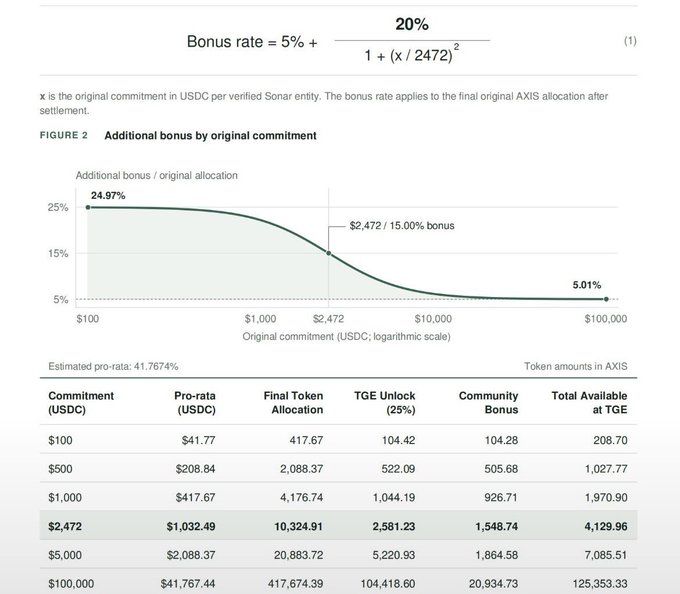Click the highlighted $2,472 commitment cell
Image resolution: width=680 pixels, height=594 pixels.
coord(65,526)
